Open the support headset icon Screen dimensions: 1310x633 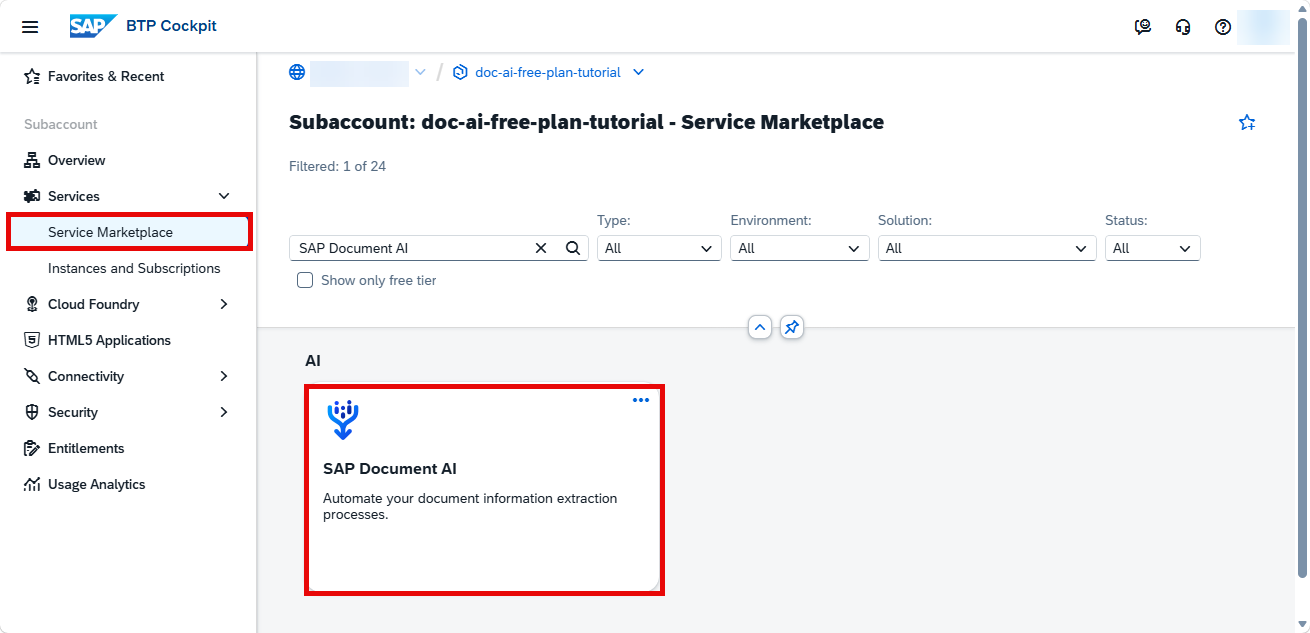coord(1183,27)
